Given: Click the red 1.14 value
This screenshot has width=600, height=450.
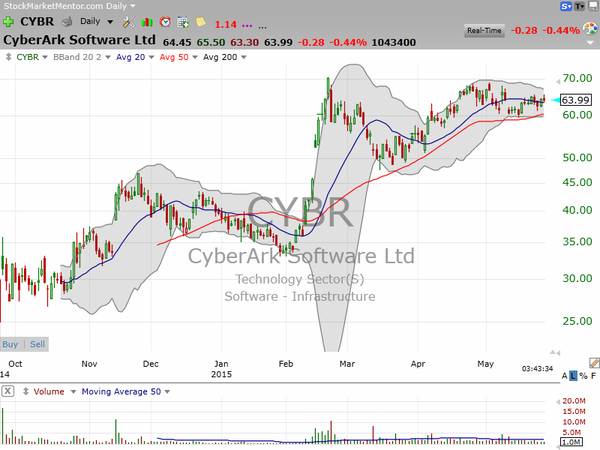Looking at the screenshot, I should tap(225, 24).
